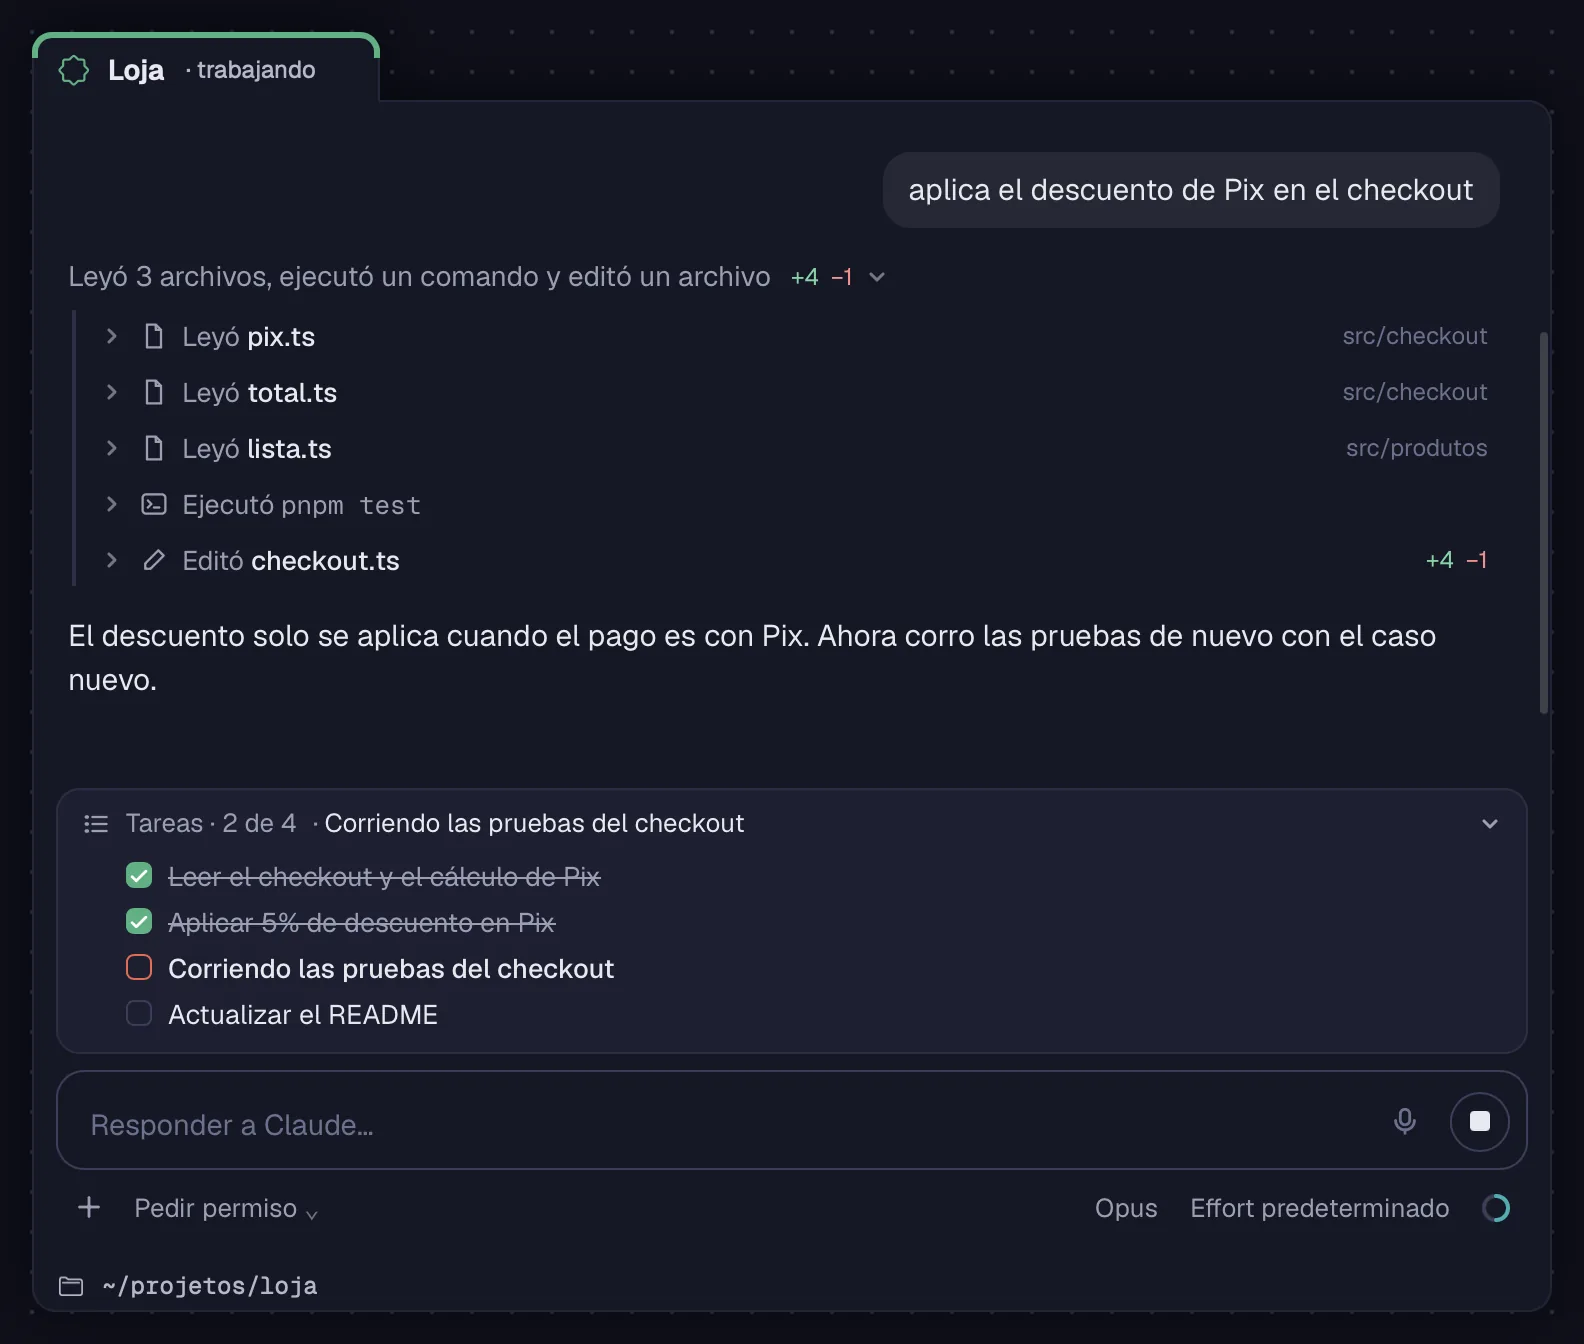Open the pix.ts file name
Screen dimensions: 1584x1344
click(x=281, y=337)
